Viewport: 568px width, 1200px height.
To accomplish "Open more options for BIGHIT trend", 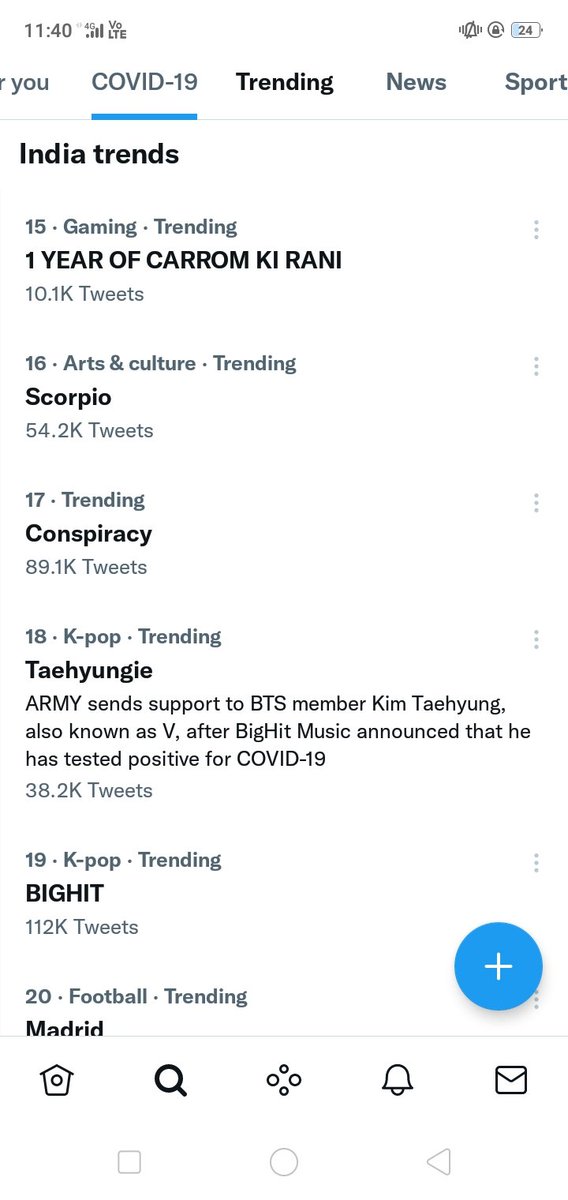I will tap(536, 863).
